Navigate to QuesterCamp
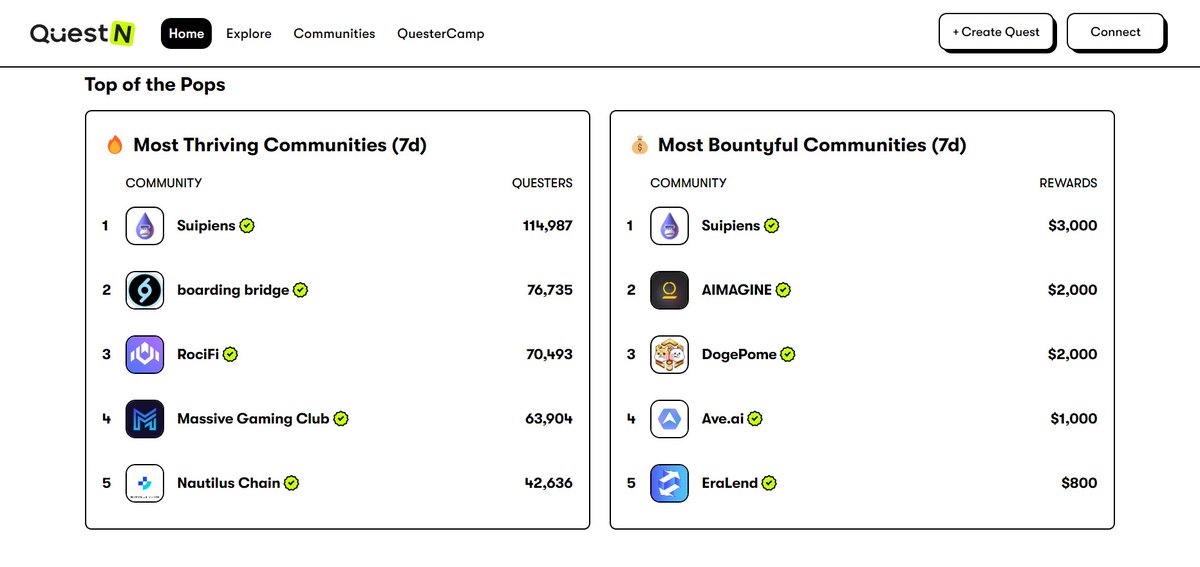The image size is (1200, 567). pos(441,33)
